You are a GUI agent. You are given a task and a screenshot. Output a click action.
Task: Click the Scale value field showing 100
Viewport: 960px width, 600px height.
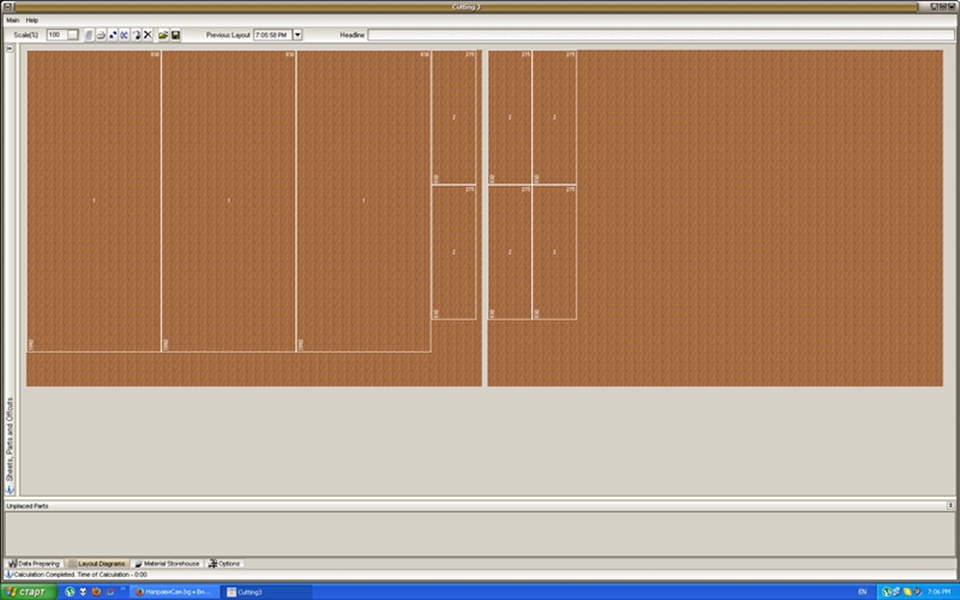point(57,35)
